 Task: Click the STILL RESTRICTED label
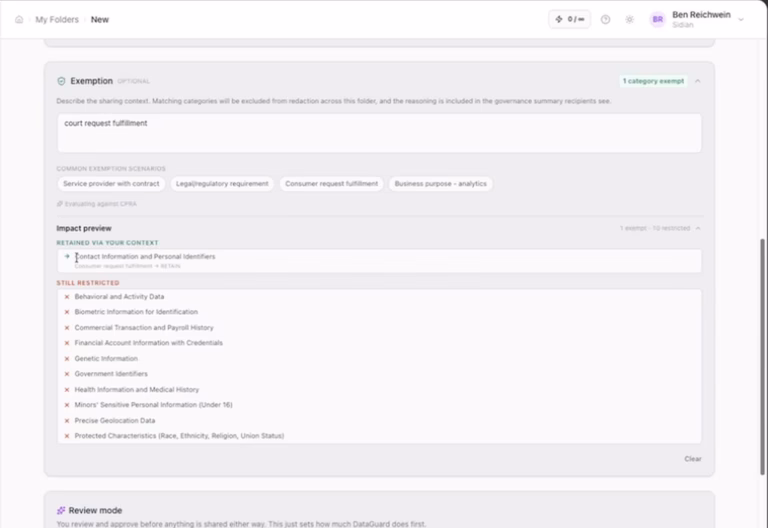tap(88, 283)
